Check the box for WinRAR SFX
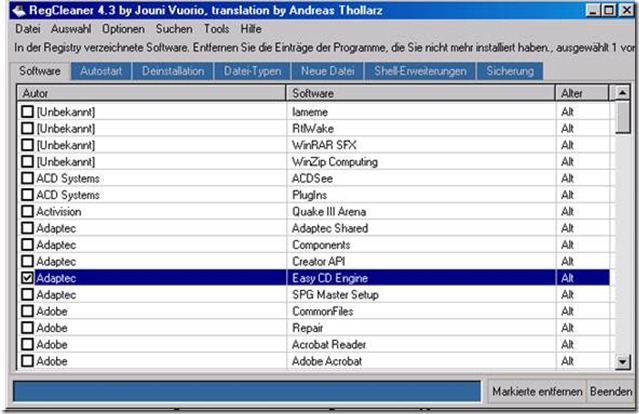The height and width of the screenshot is (414, 639). click(27, 145)
